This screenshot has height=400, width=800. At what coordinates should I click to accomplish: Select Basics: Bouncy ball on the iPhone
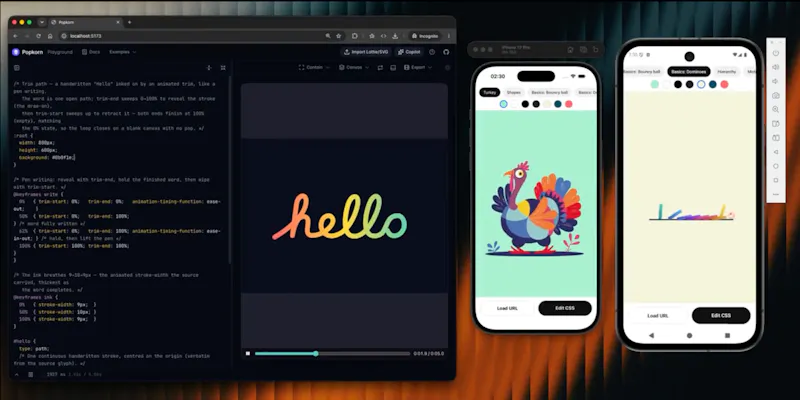click(x=549, y=92)
